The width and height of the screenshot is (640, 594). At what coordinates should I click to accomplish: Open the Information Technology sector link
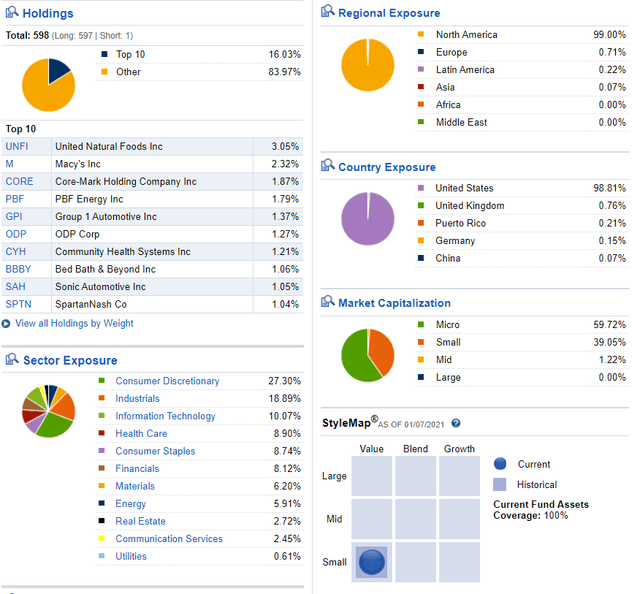pyautogui.click(x=165, y=416)
